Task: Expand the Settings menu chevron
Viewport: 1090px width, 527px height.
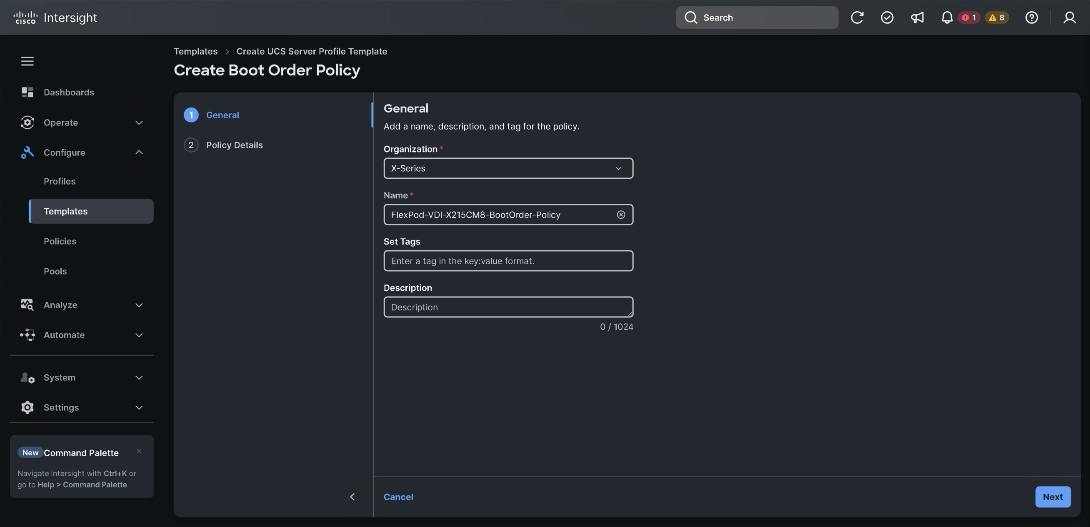Action: (138, 407)
